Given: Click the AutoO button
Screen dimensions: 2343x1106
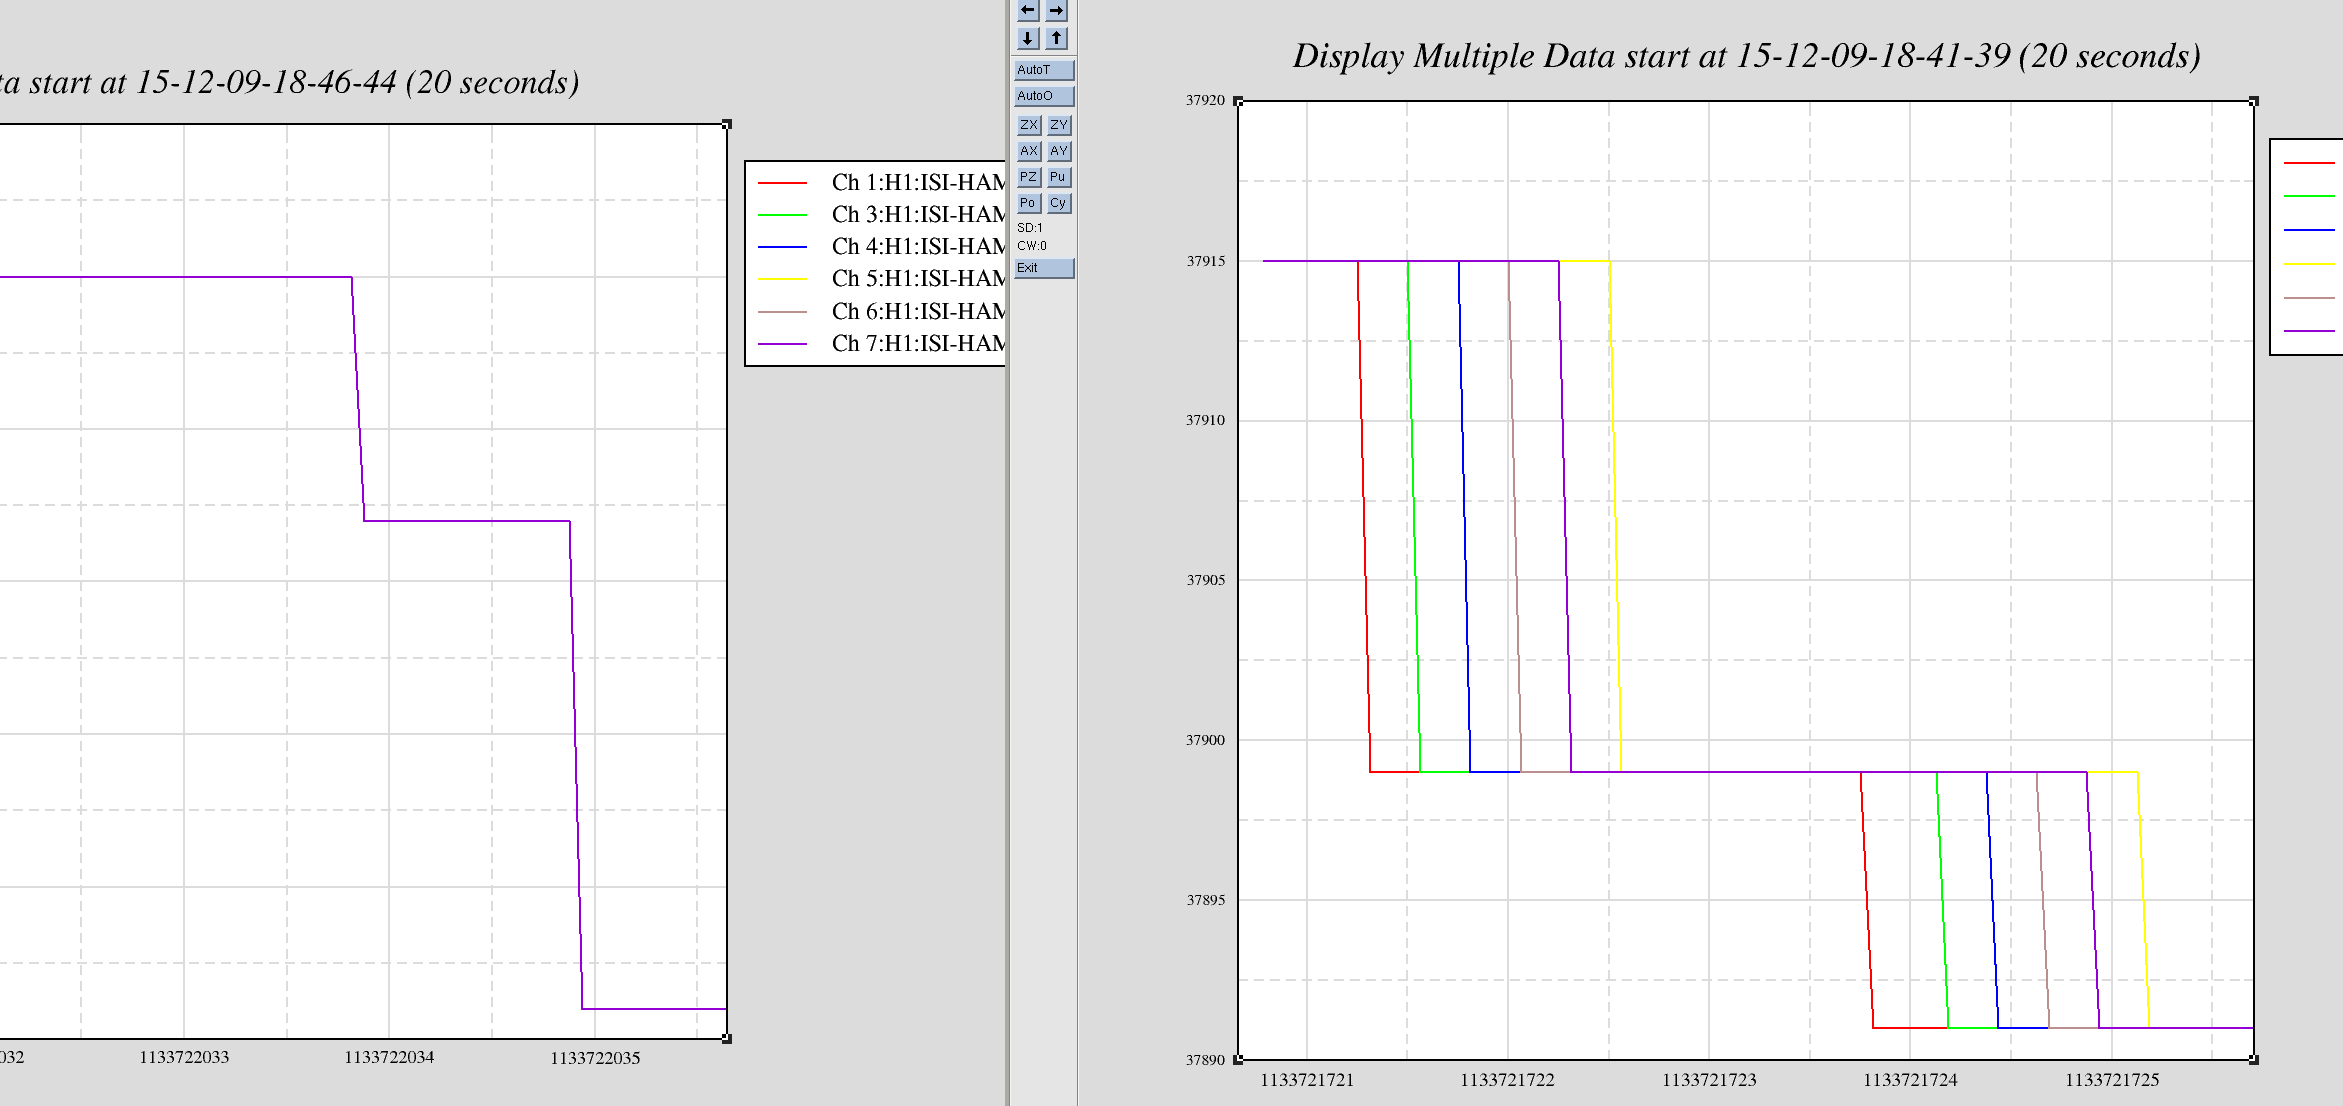Looking at the screenshot, I should pyautogui.click(x=1044, y=96).
